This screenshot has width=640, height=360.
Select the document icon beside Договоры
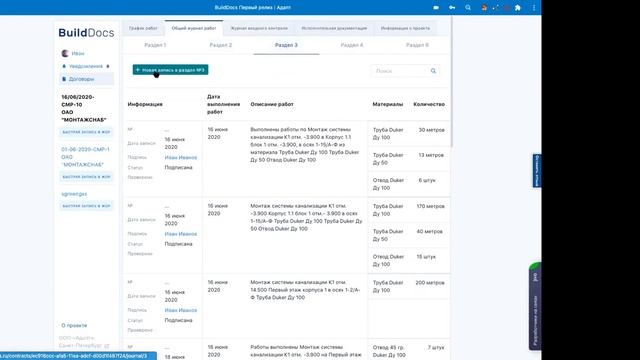tap(64, 79)
